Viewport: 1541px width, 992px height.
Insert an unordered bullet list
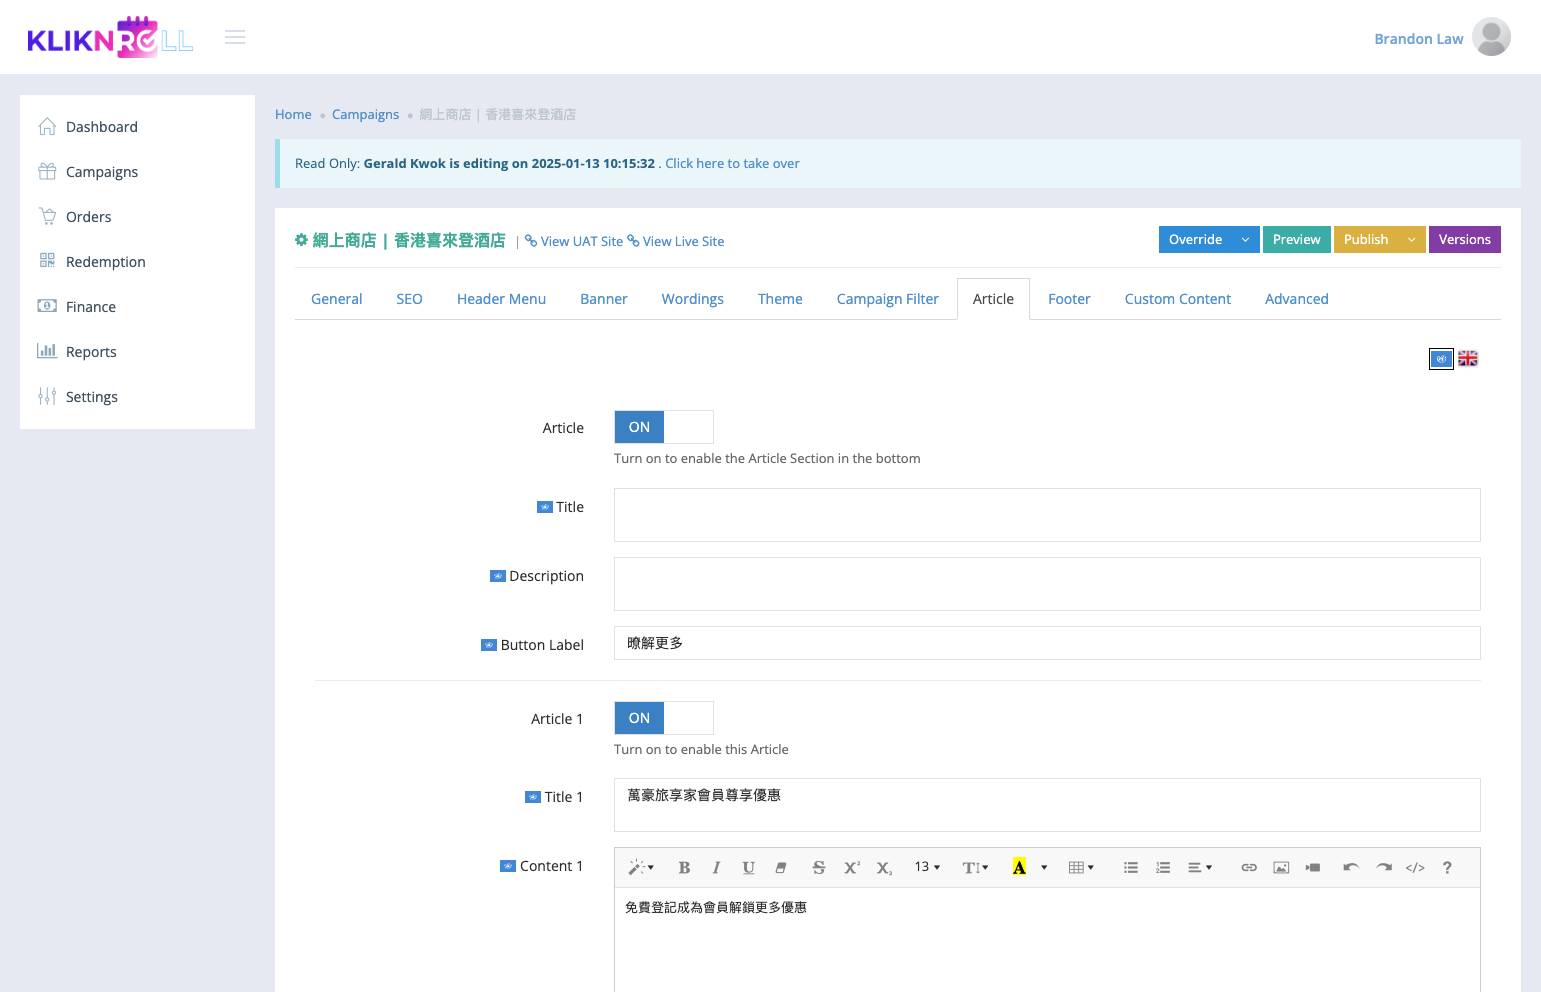[x=1131, y=868]
